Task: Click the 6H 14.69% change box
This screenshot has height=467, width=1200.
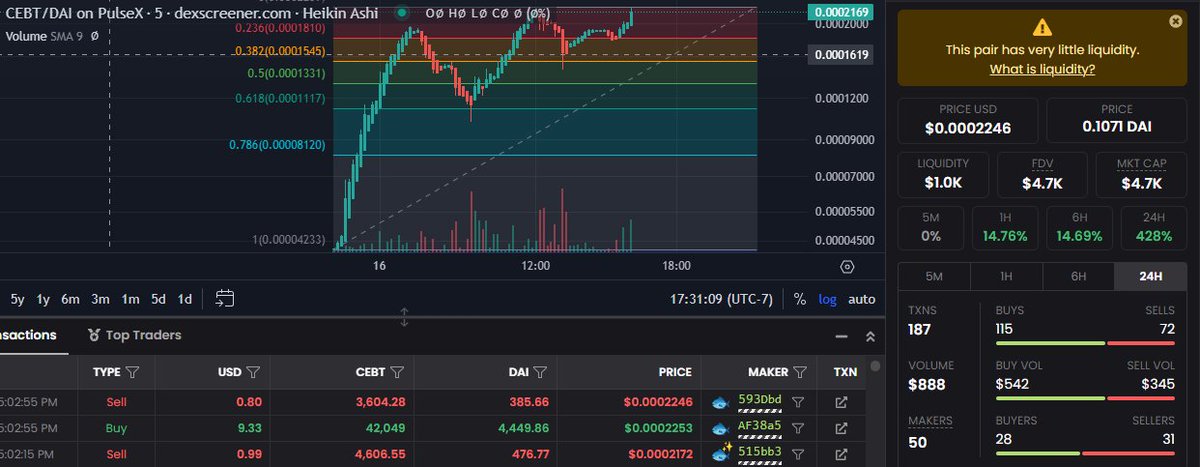Action: coord(1079,228)
